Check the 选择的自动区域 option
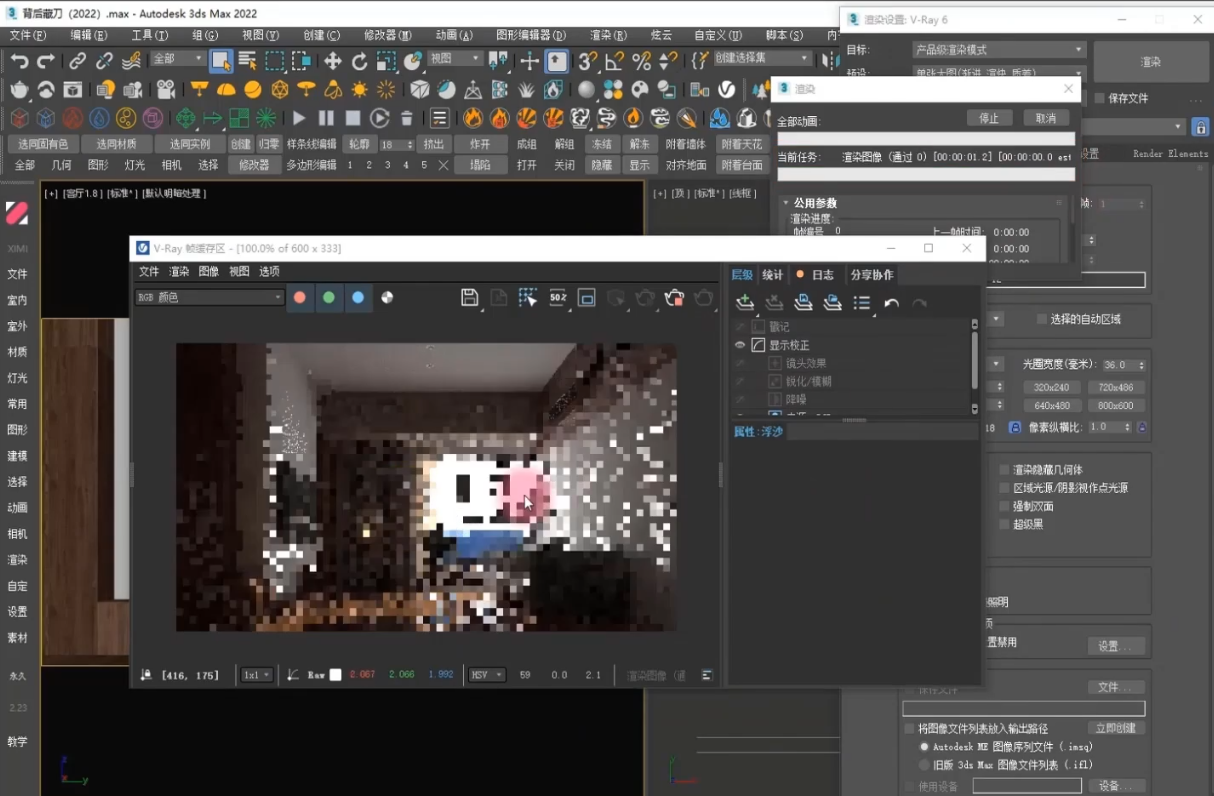 point(1041,319)
